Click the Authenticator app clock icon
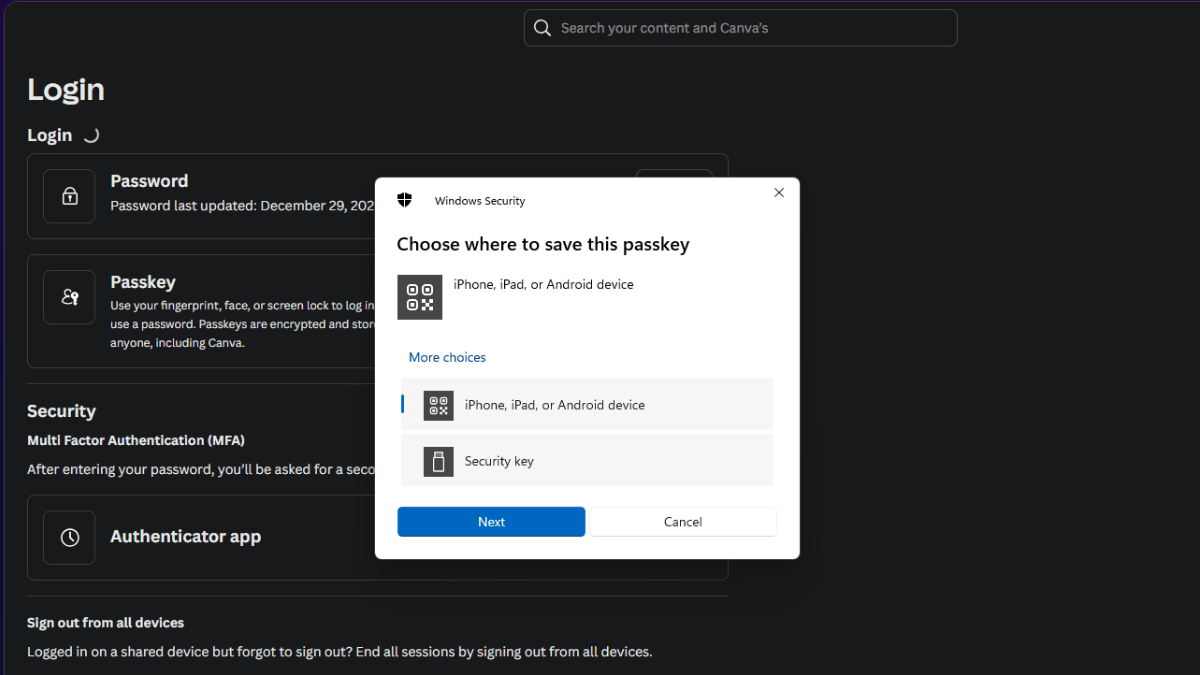 [x=69, y=537]
